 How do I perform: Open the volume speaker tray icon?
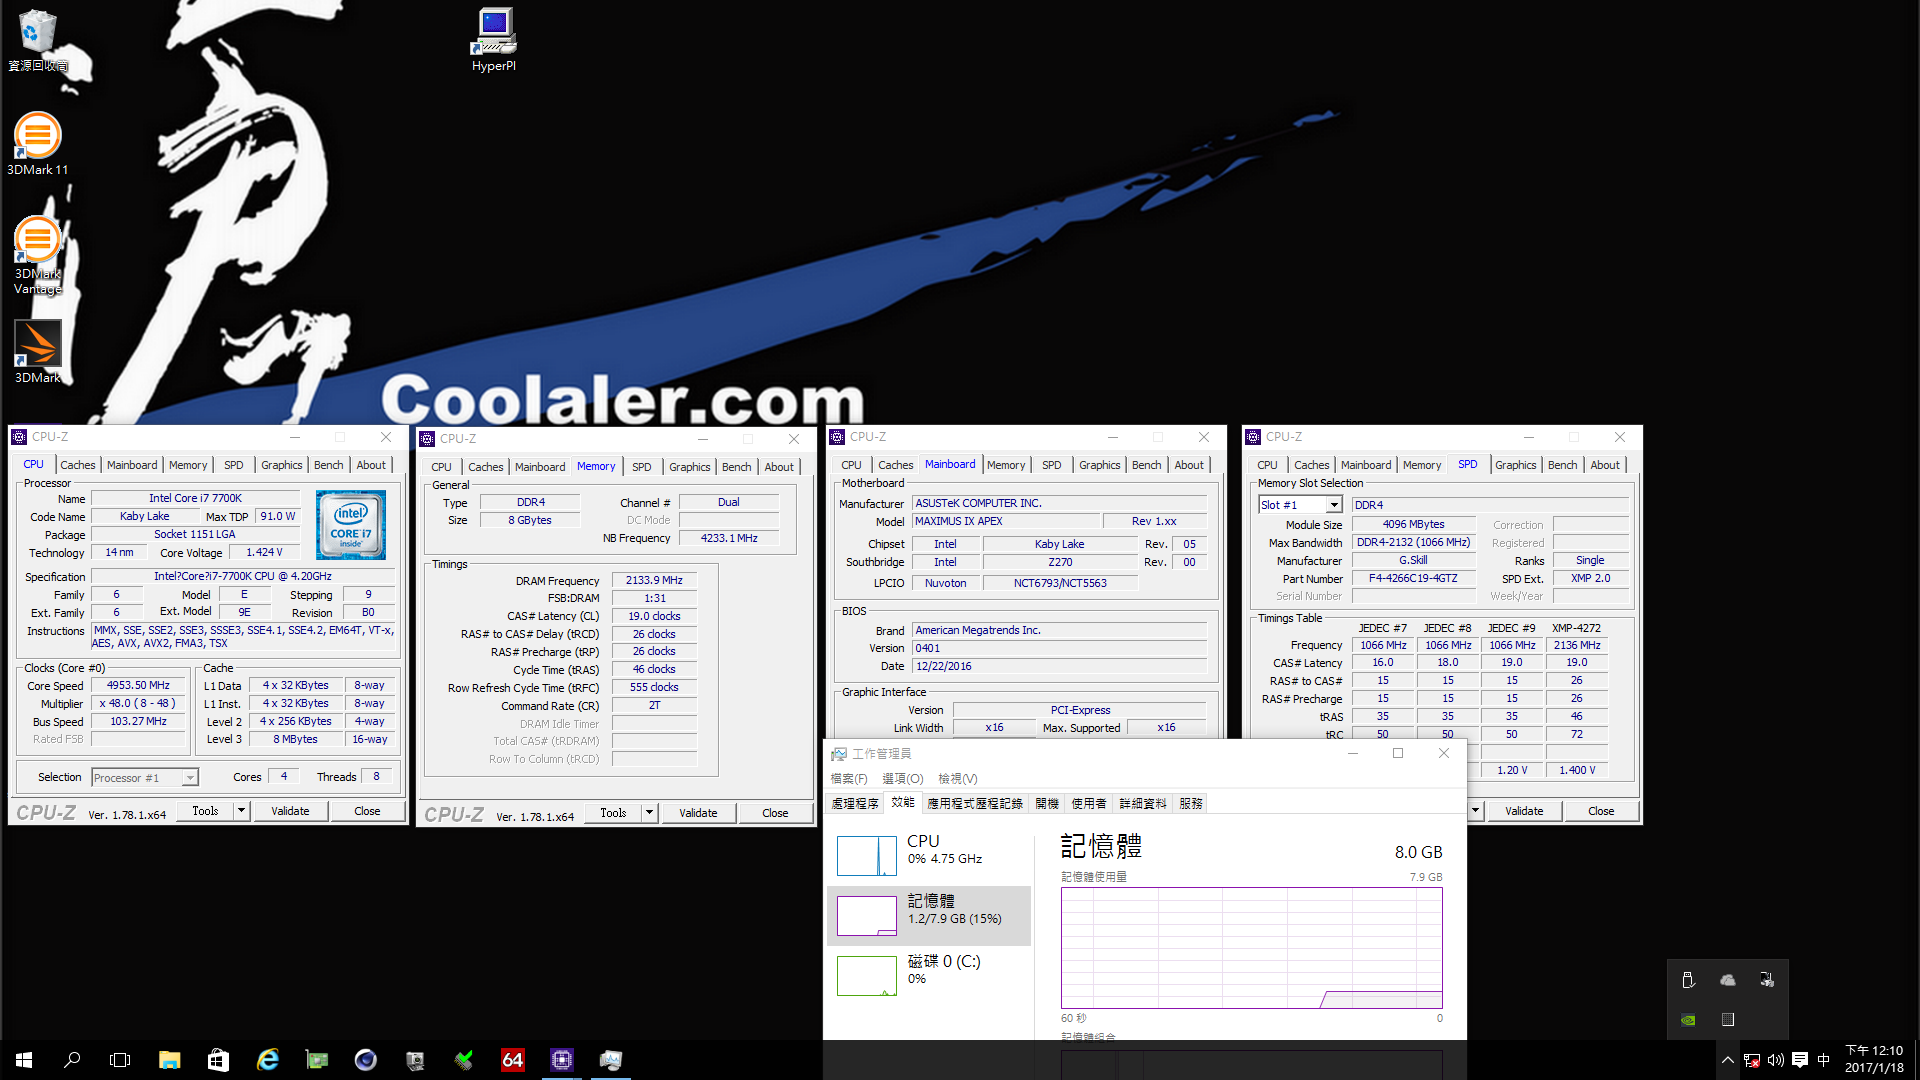point(1775,1060)
